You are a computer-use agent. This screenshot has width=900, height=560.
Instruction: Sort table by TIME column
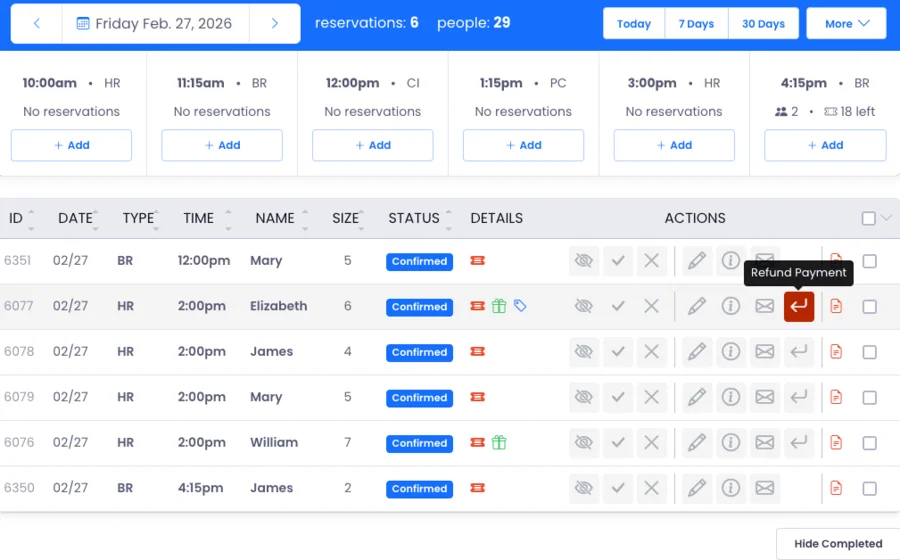pos(207,219)
